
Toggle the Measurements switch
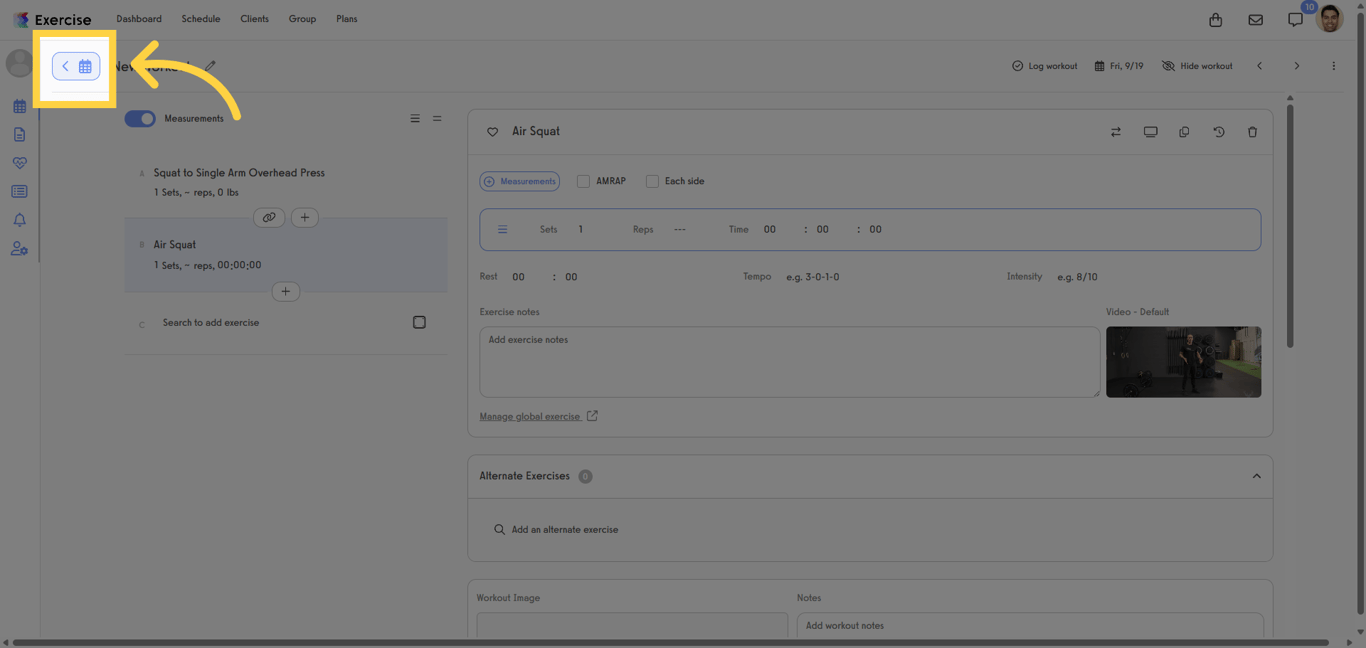140,118
